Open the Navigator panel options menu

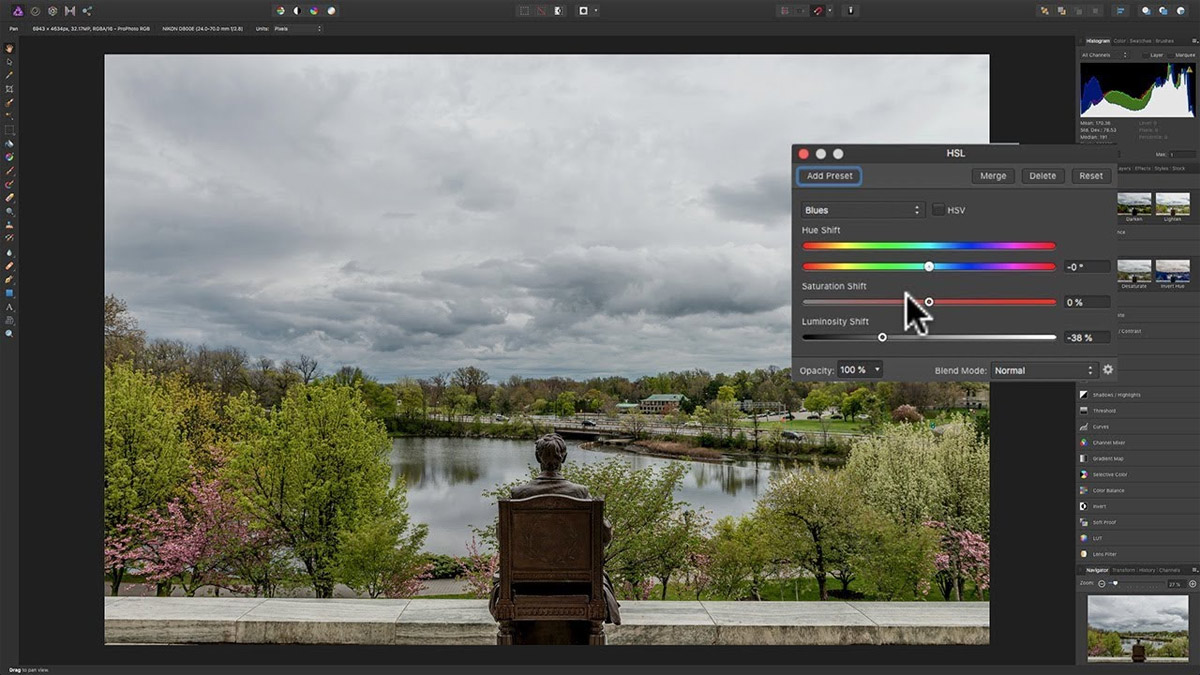tap(1193, 570)
